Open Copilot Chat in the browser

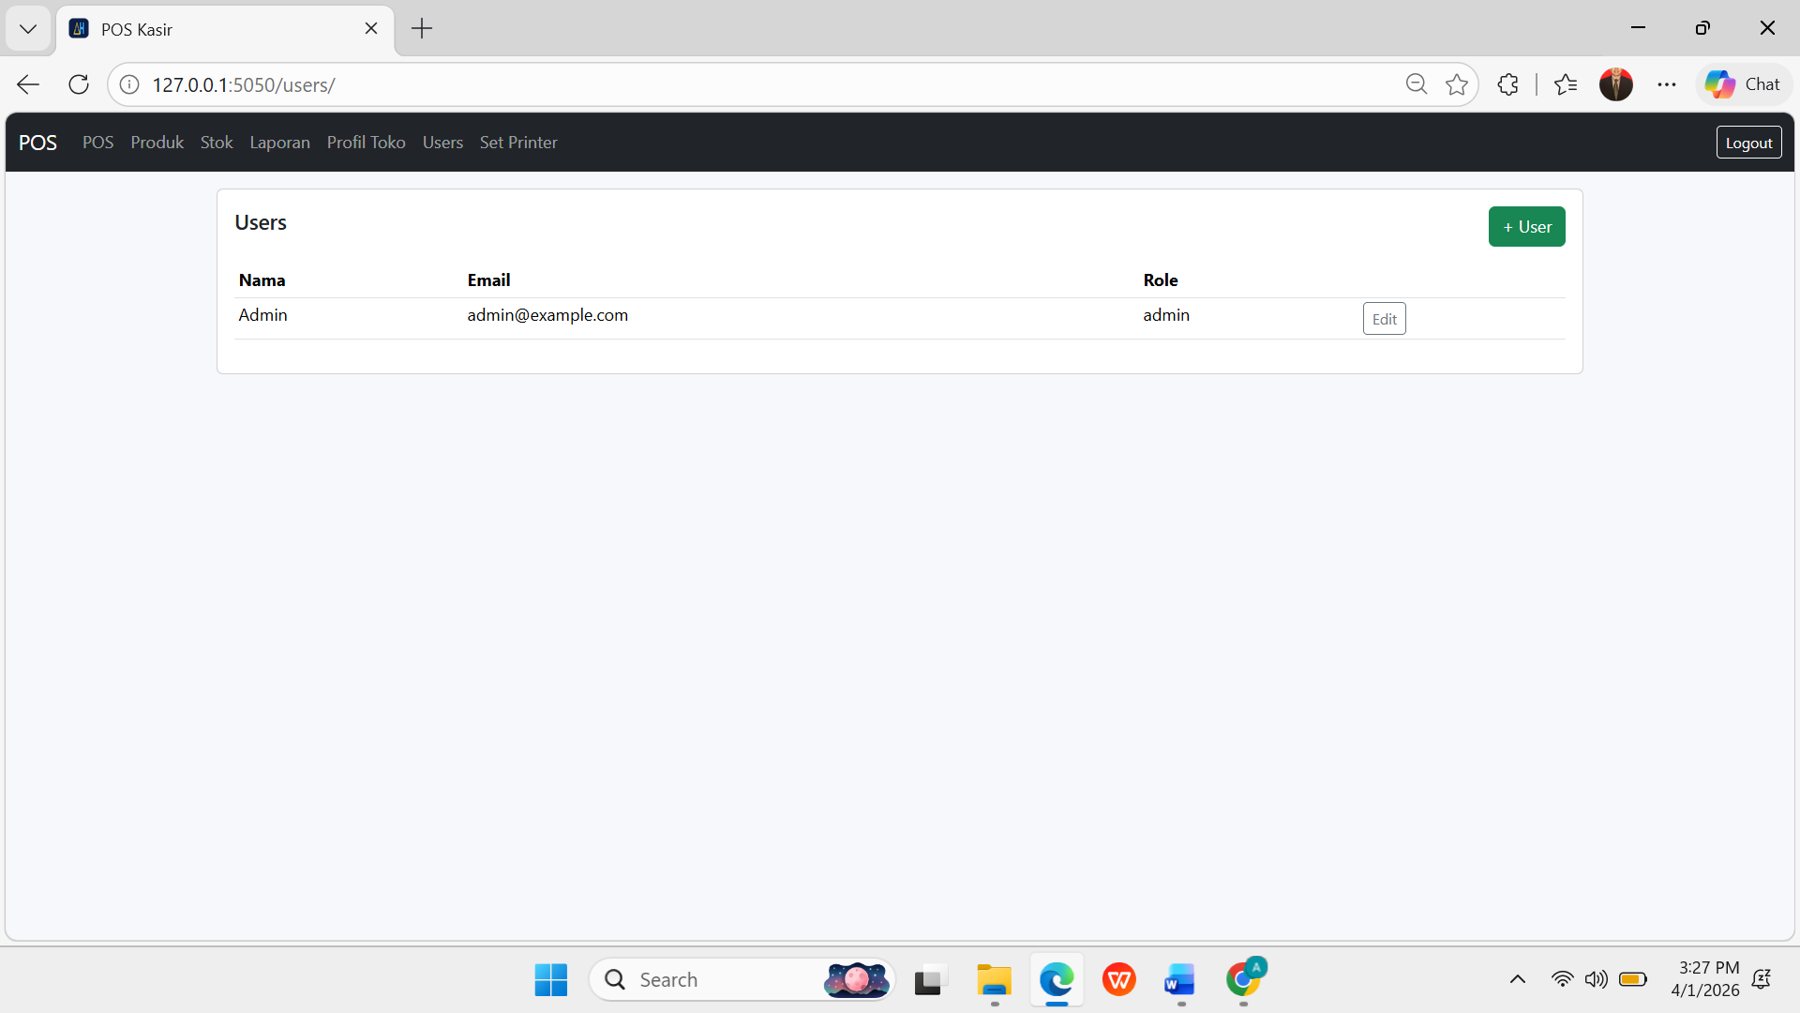[1743, 84]
